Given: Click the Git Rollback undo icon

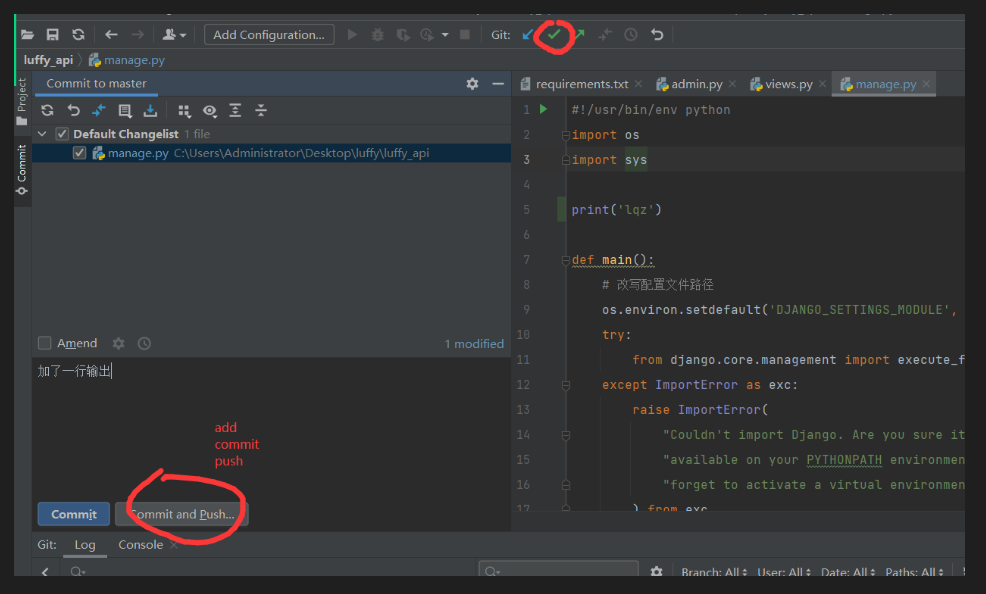Looking at the screenshot, I should 657,35.
